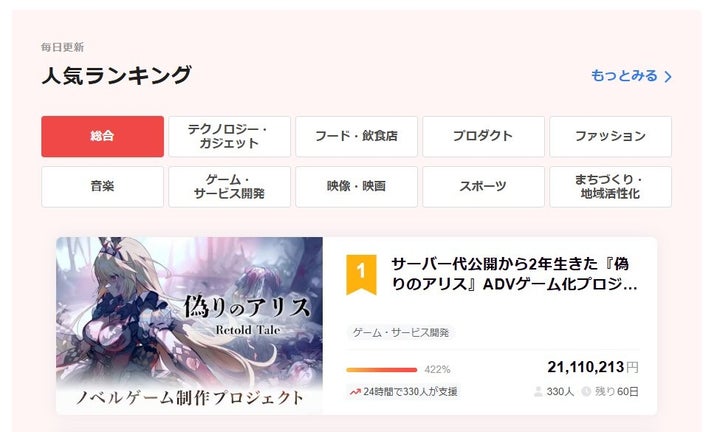Click the supporters person icon beside 330人
Image resolution: width=720 pixels, height=432 pixels.
[538, 392]
